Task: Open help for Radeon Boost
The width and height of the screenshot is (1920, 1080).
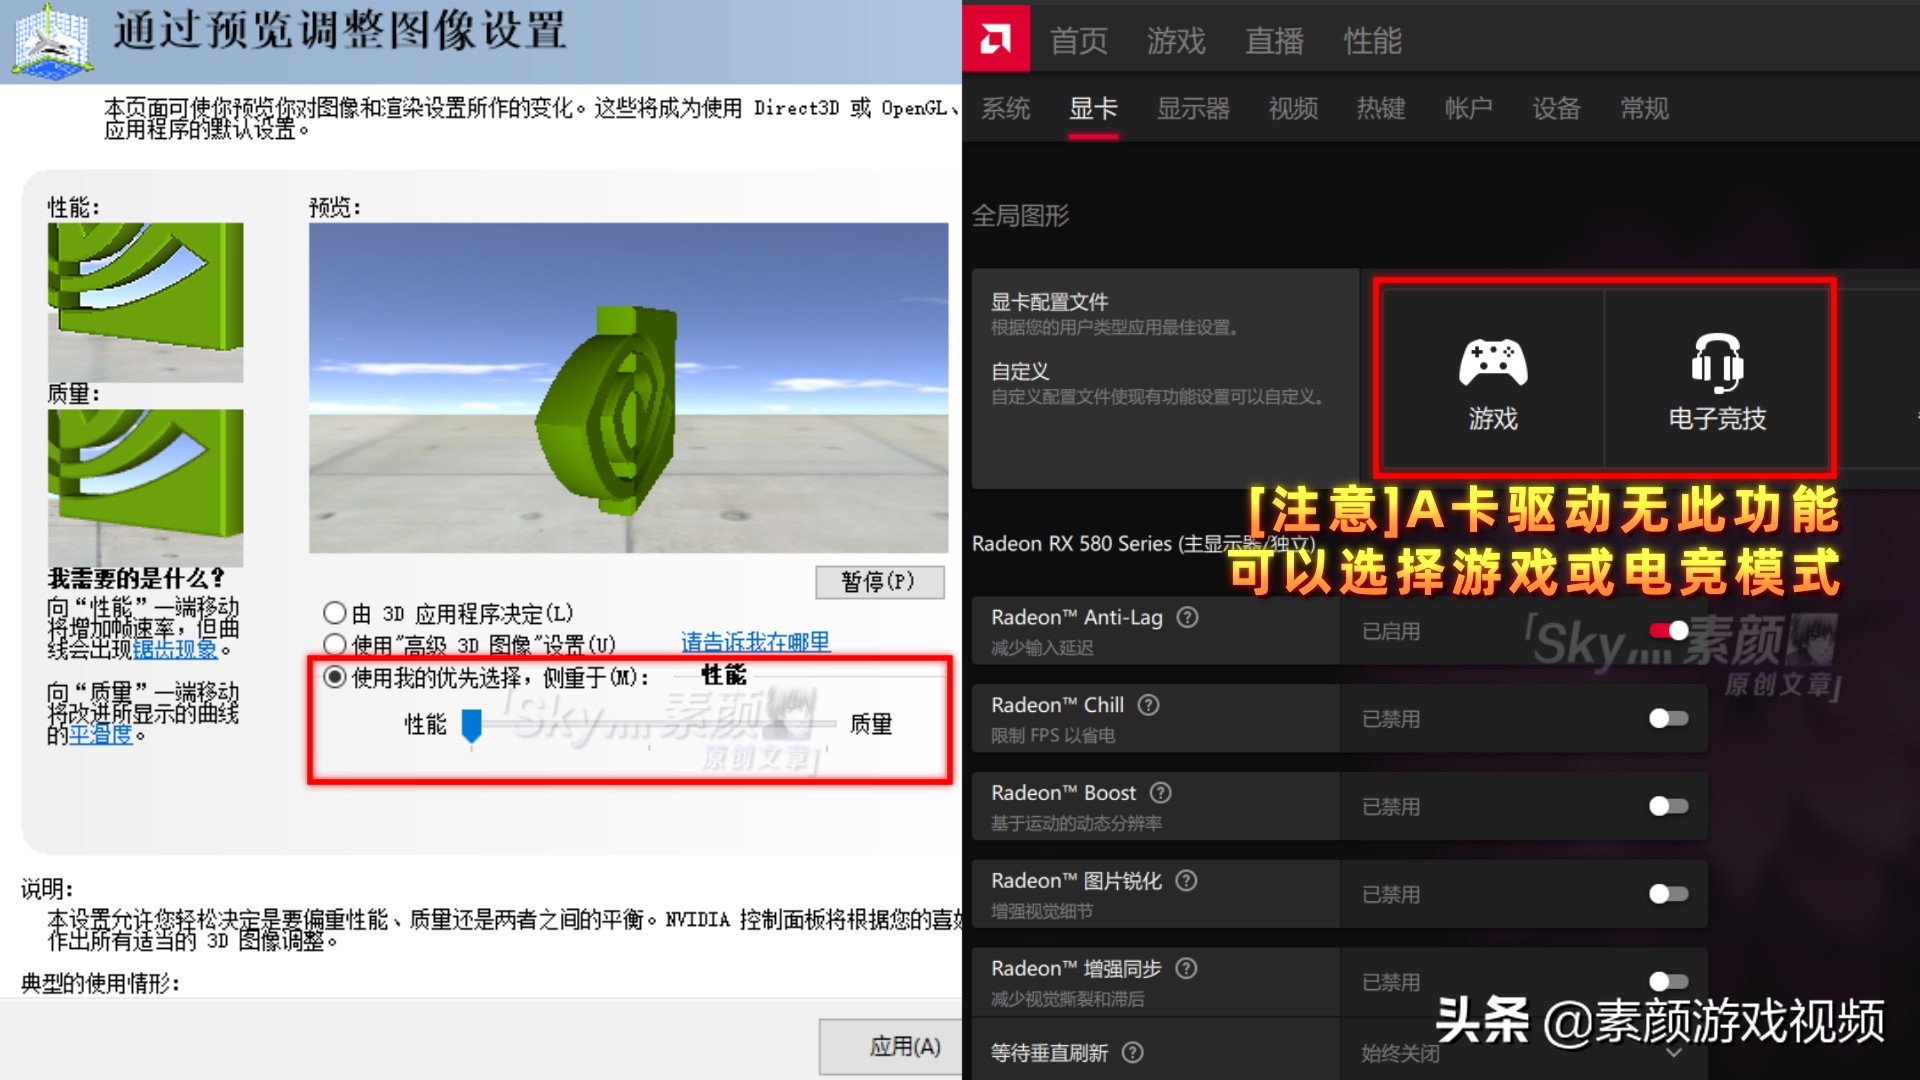Action: pos(1160,793)
